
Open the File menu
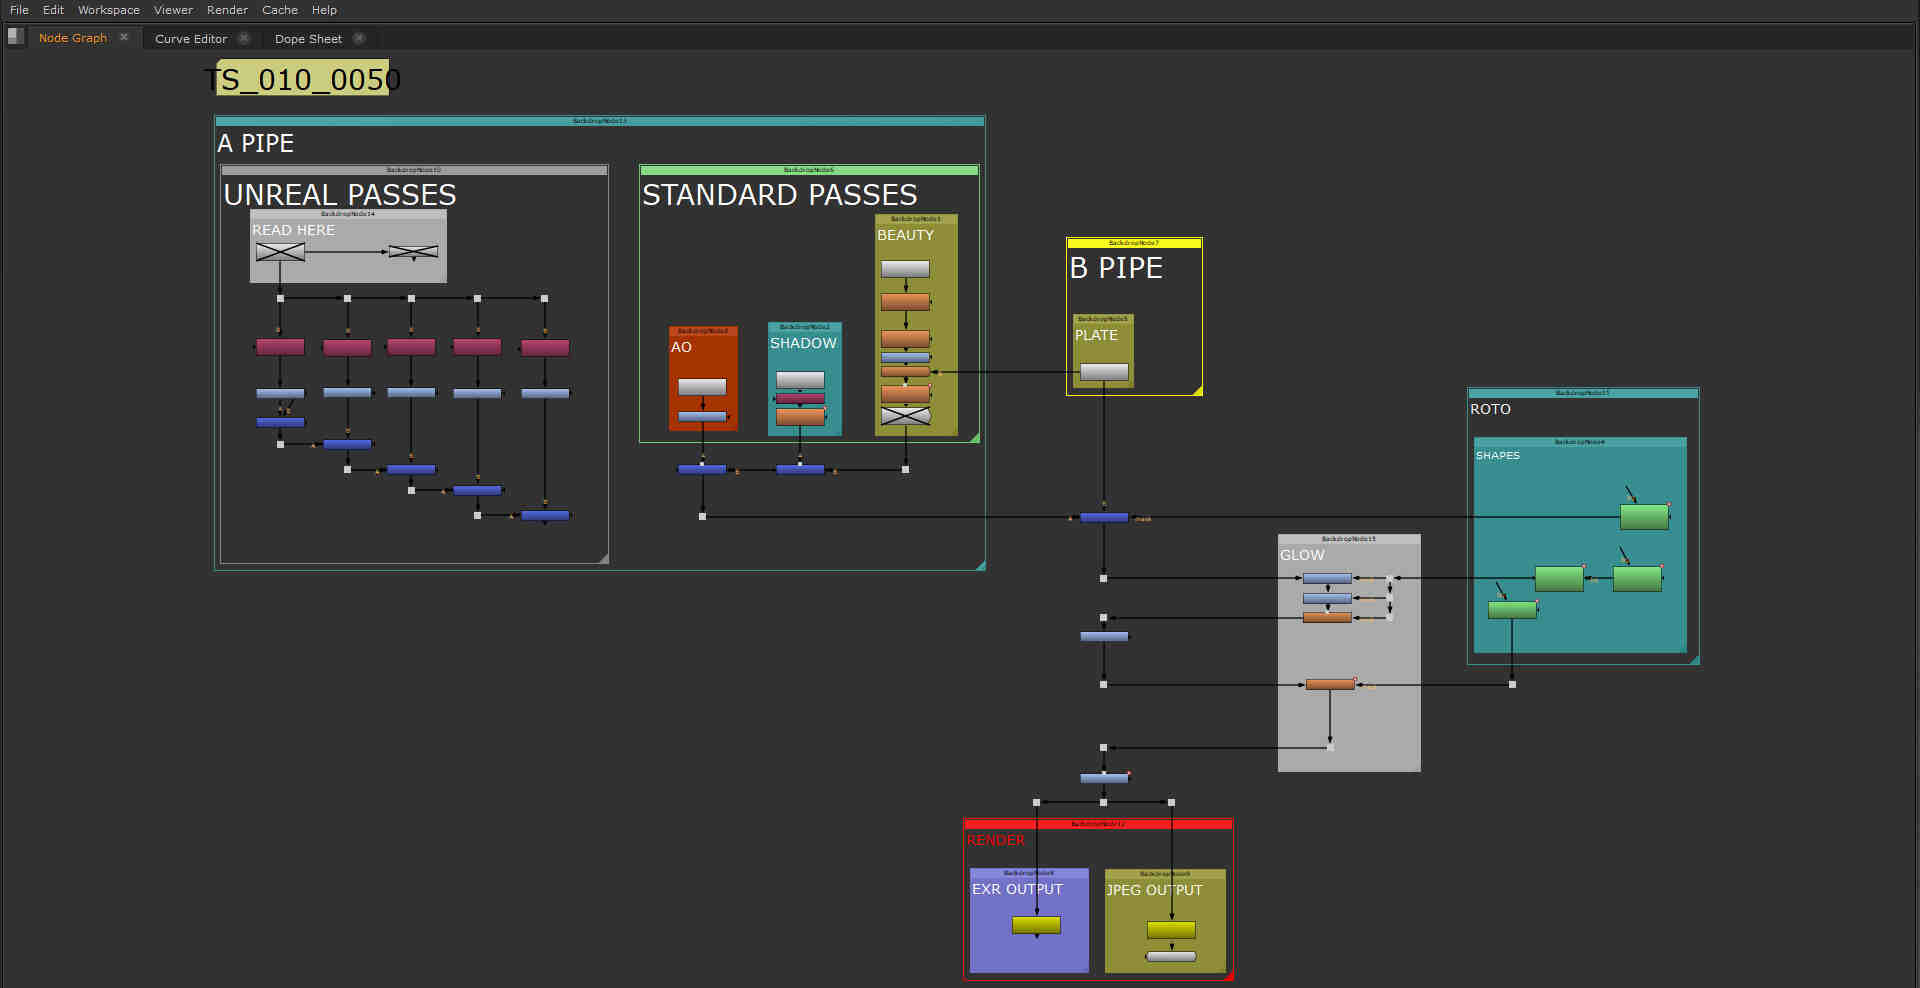pyautogui.click(x=19, y=10)
